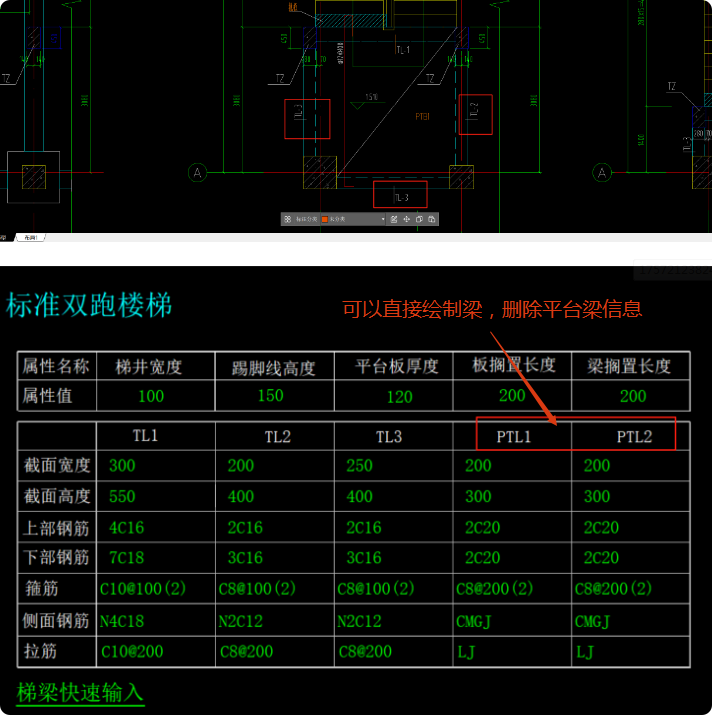Click the 箍筋 row label
The width and height of the screenshot is (712, 715).
pos(42,588)
